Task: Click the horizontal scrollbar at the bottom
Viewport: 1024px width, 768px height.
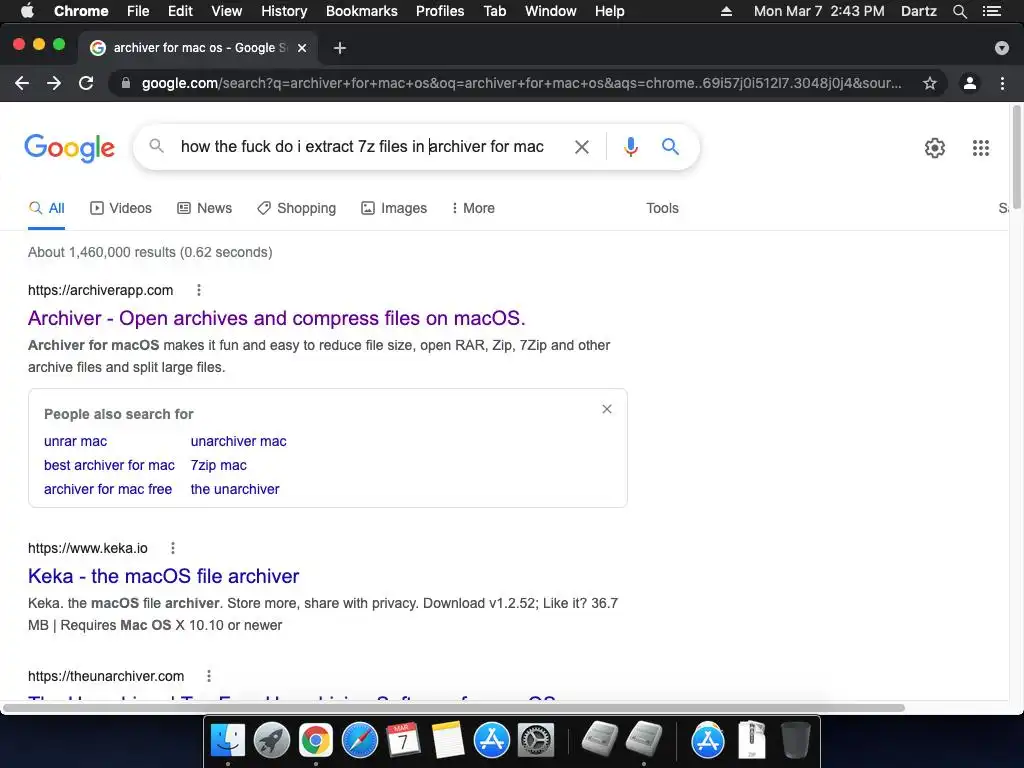Action: 453,708
